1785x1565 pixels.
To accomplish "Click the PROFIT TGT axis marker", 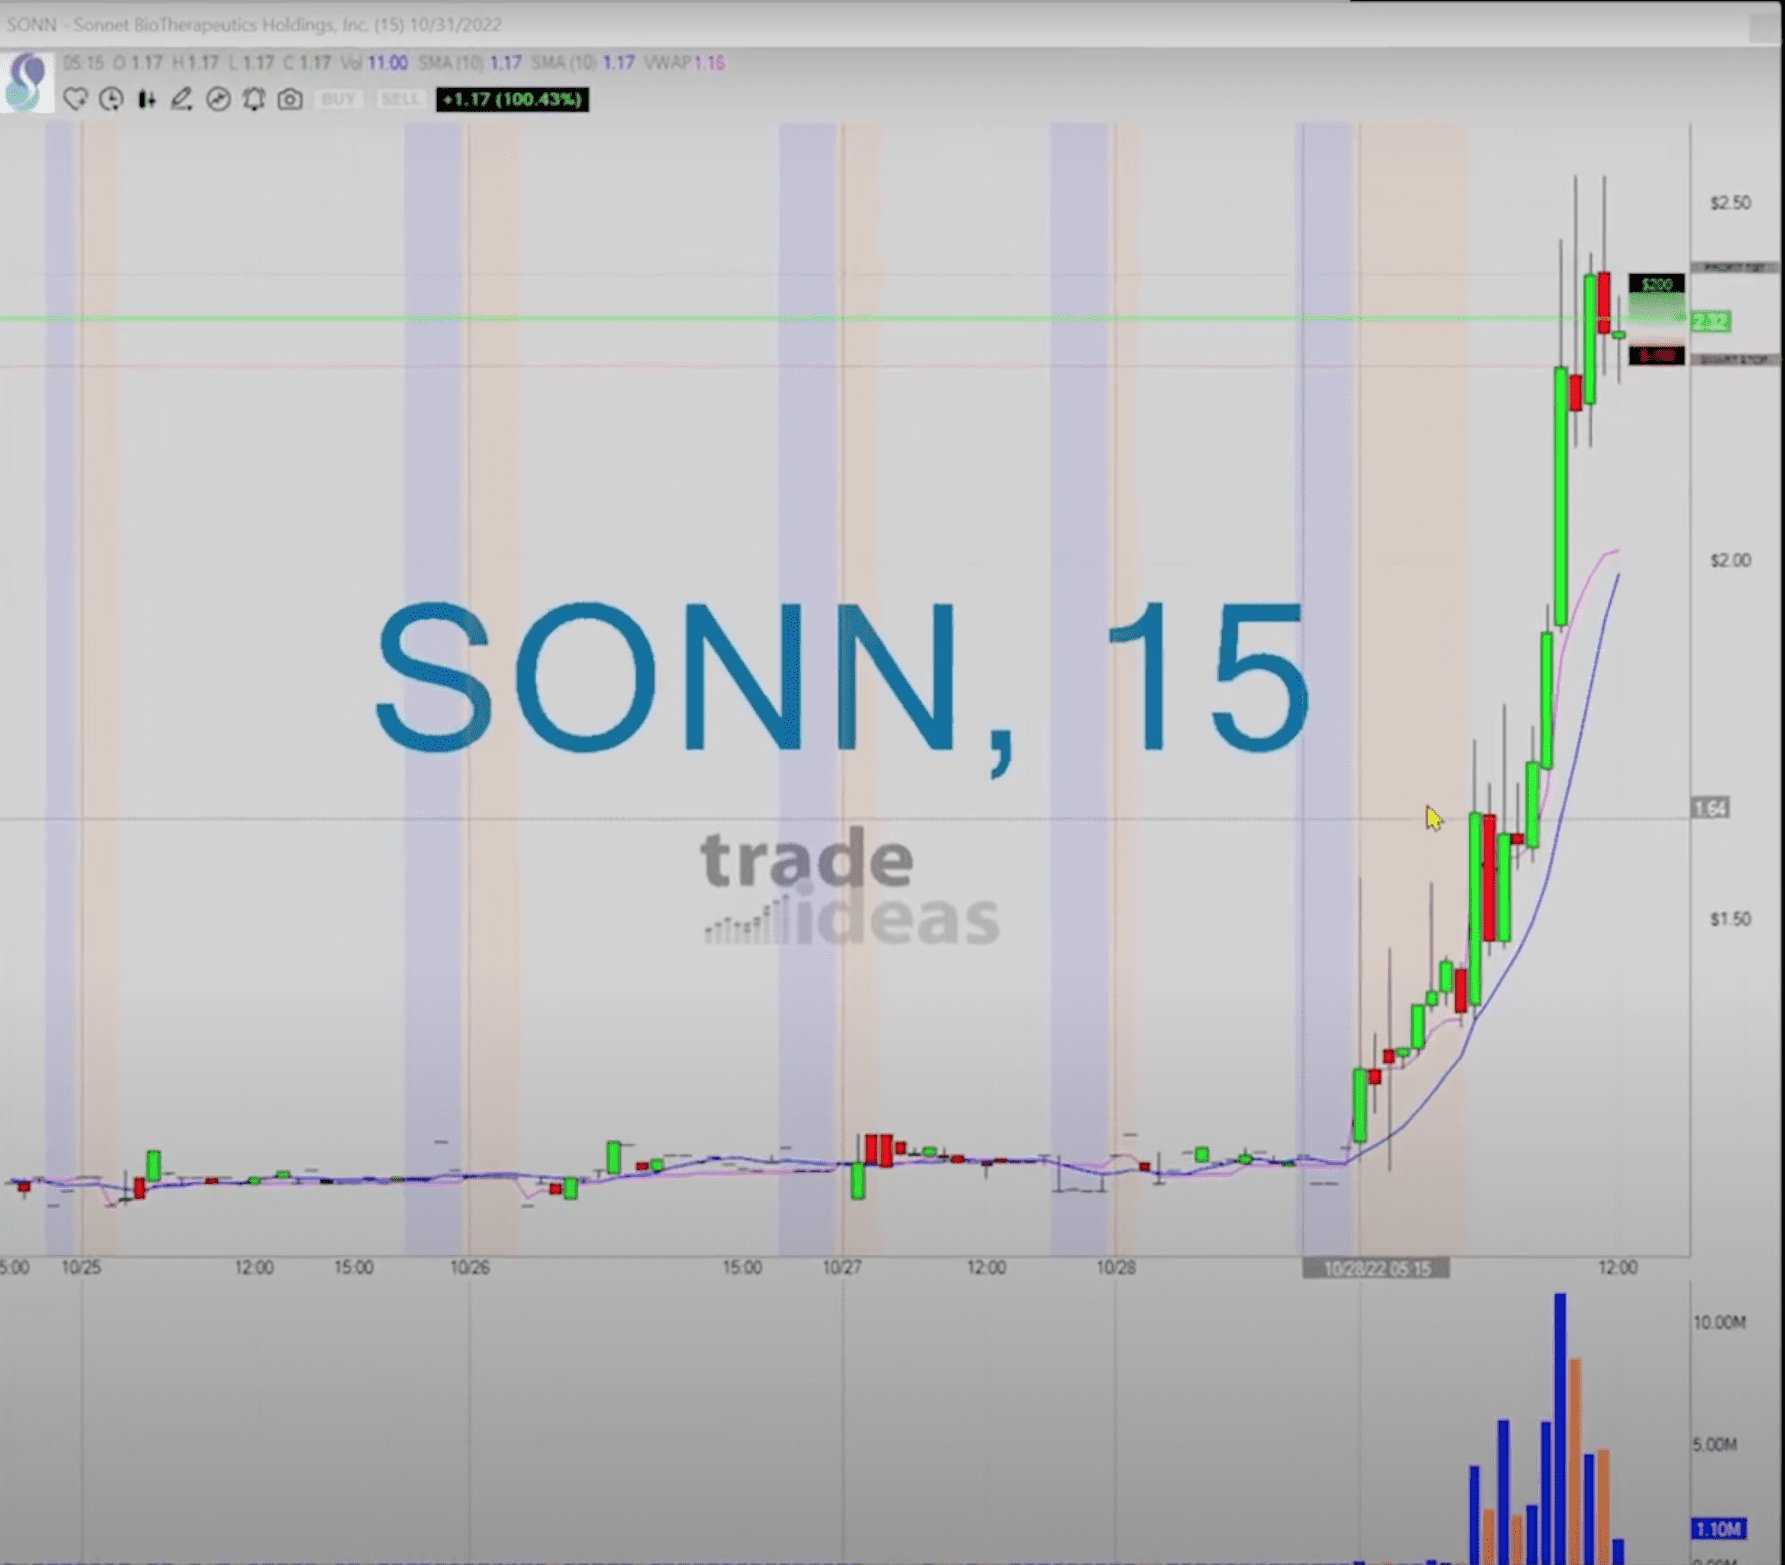I will point(1734,267).
